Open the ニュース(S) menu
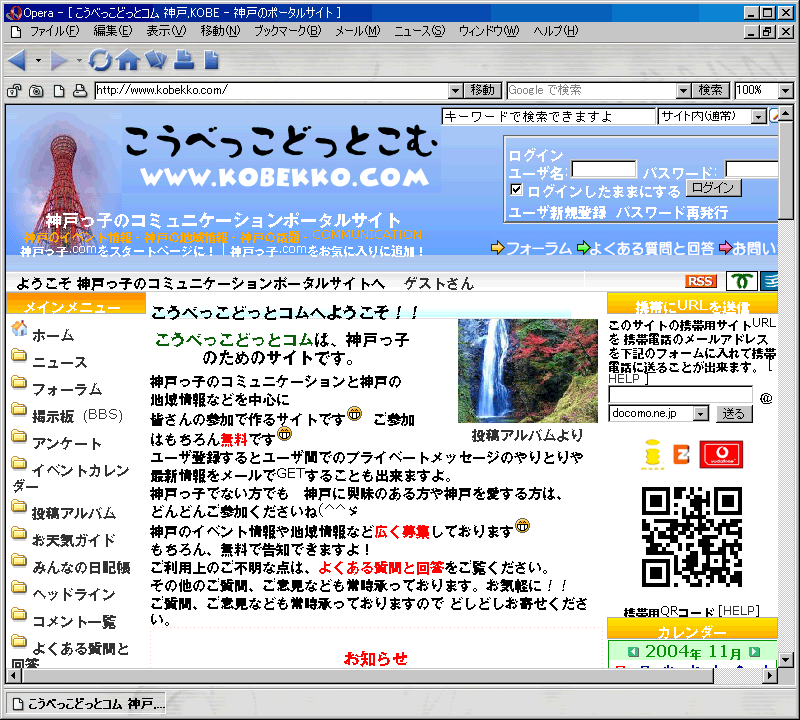Image resolution: width=800 pixels, height=720 pixels. [x=419, y=31]
